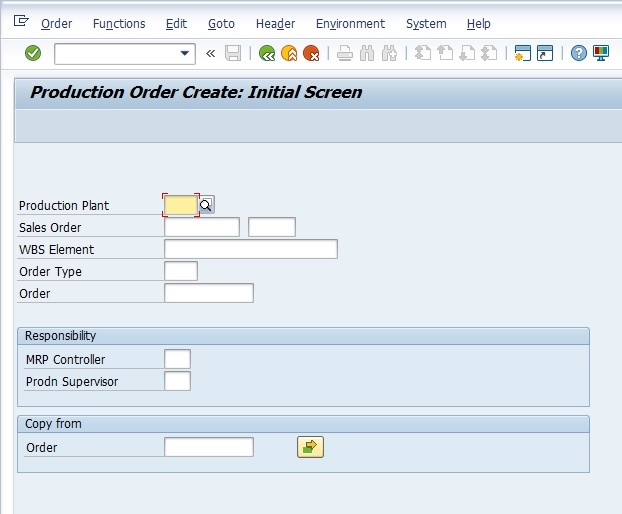Screen dimensions: 622x514
Task: Open the Edit menu
Action: coord(176,24)
